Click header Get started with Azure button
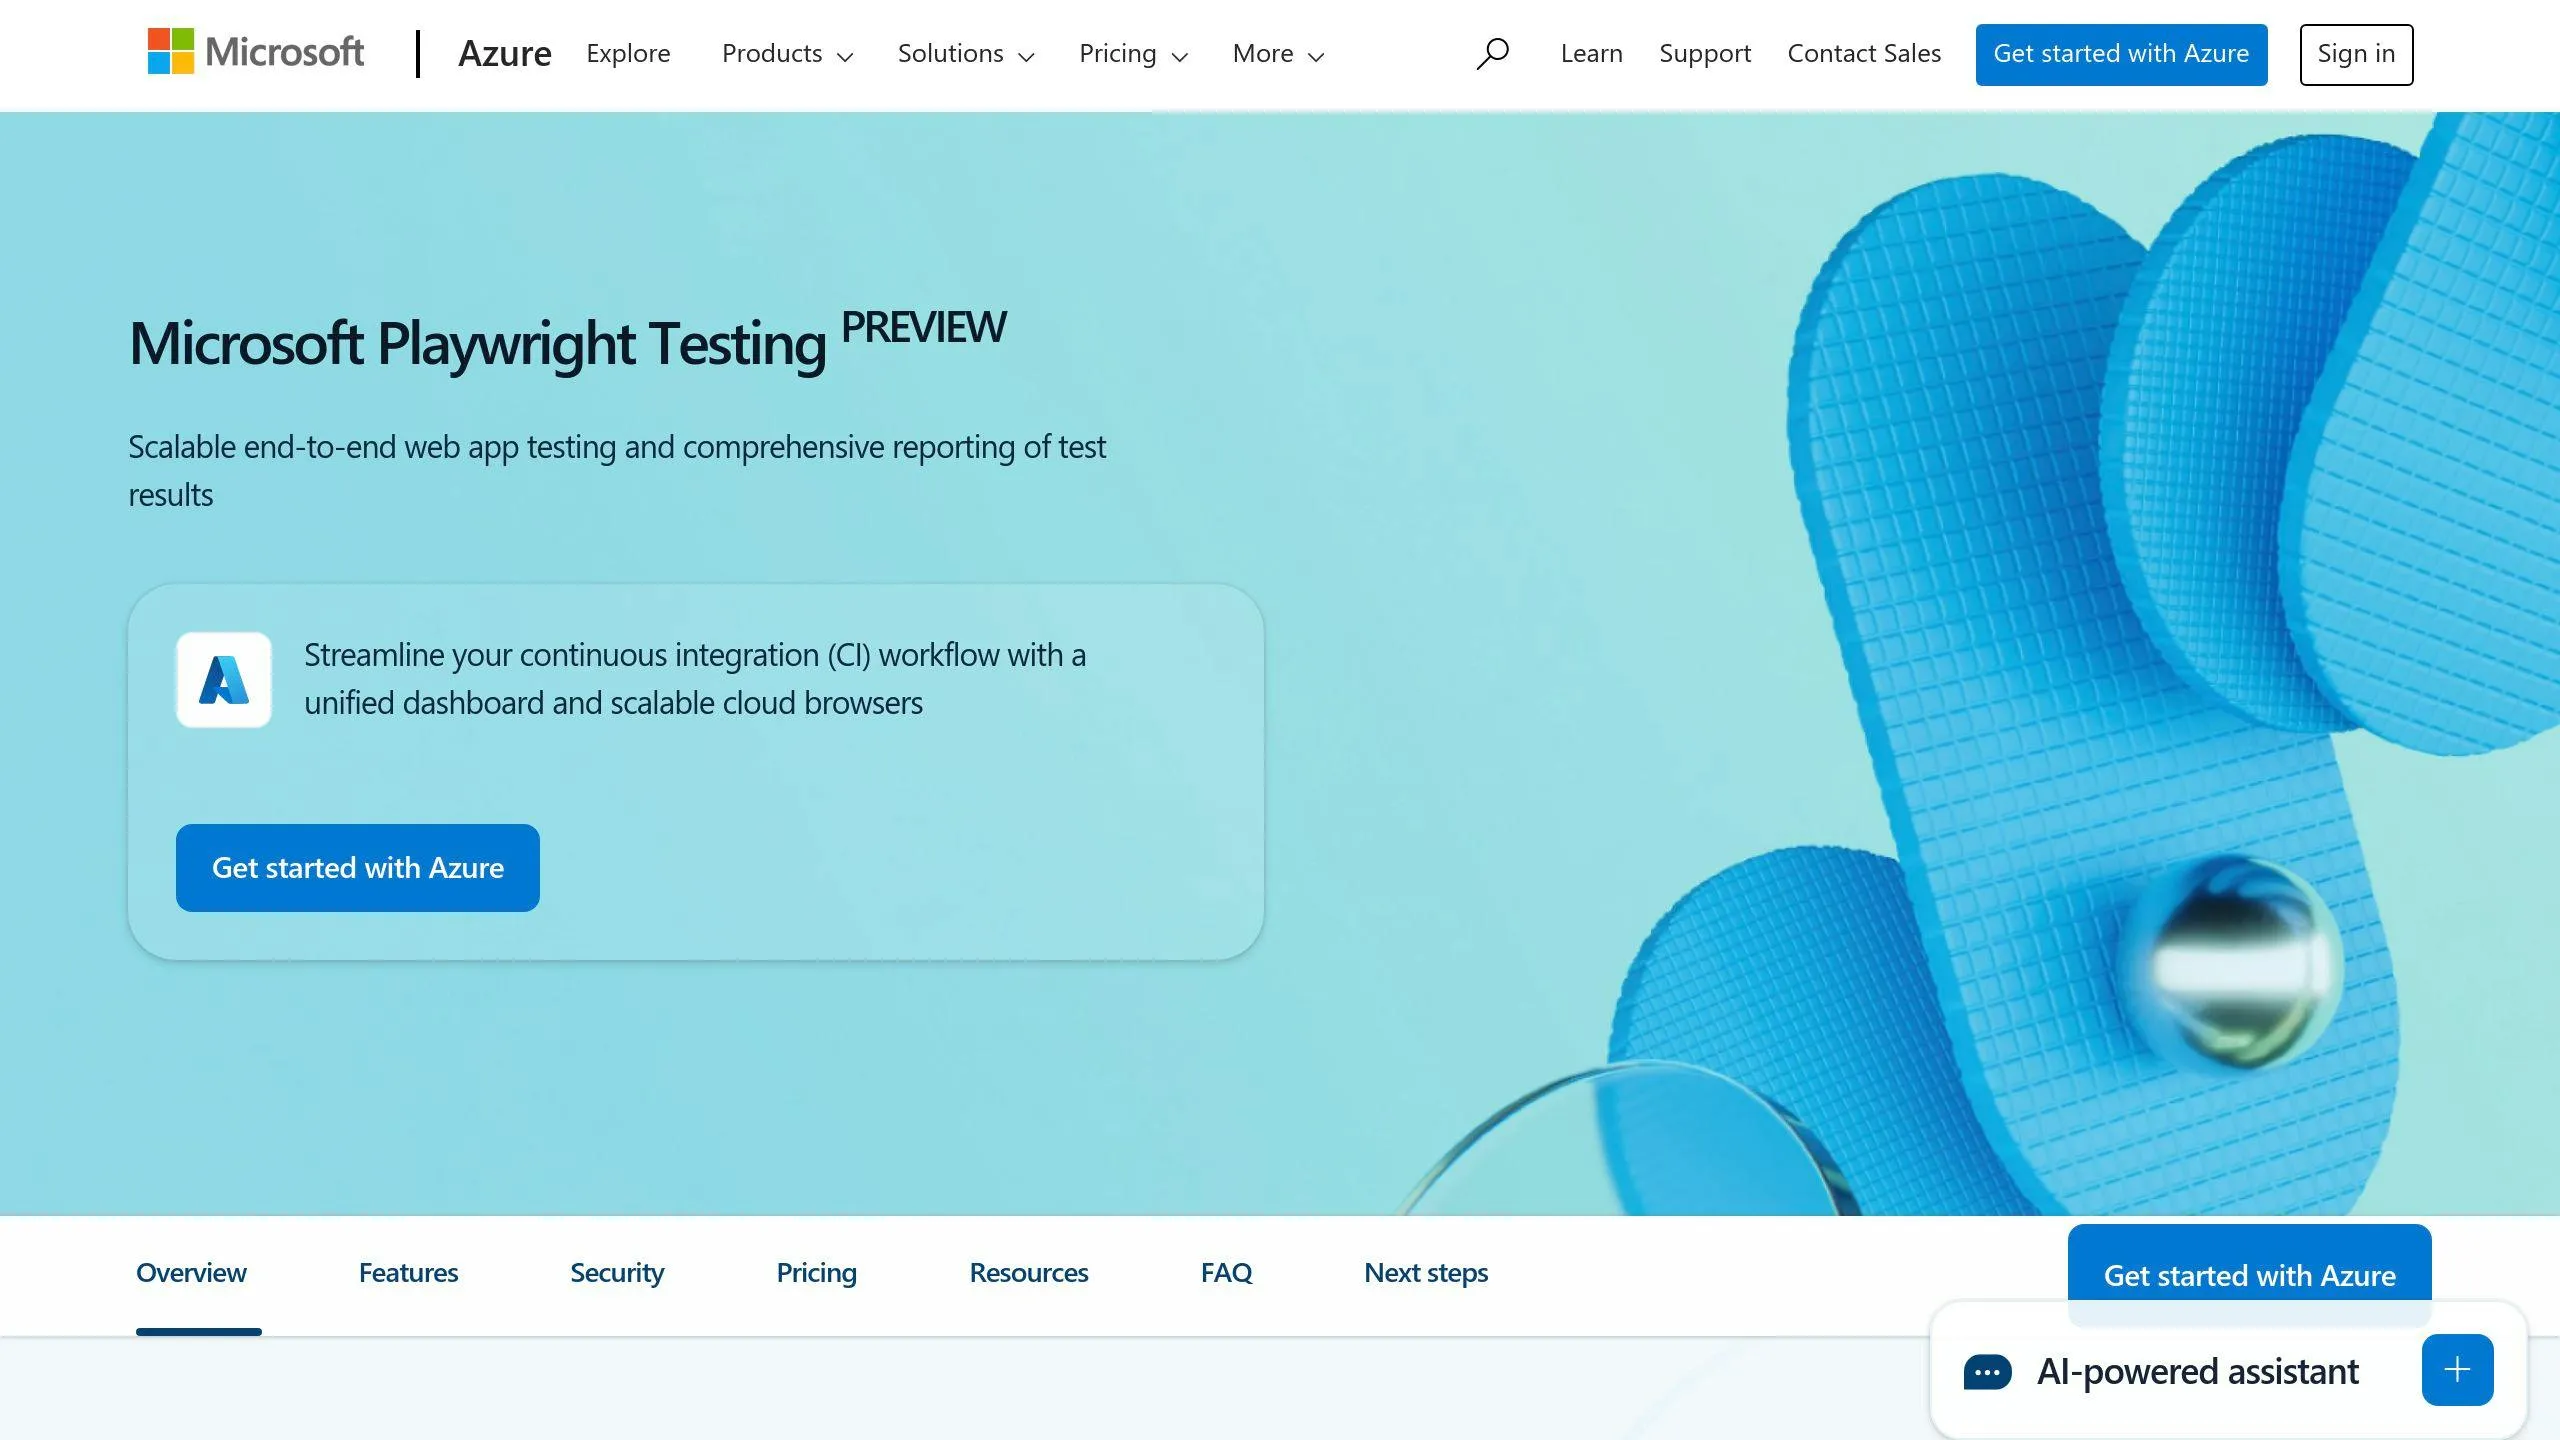2560x1440 pixels. click(2121, 54)
